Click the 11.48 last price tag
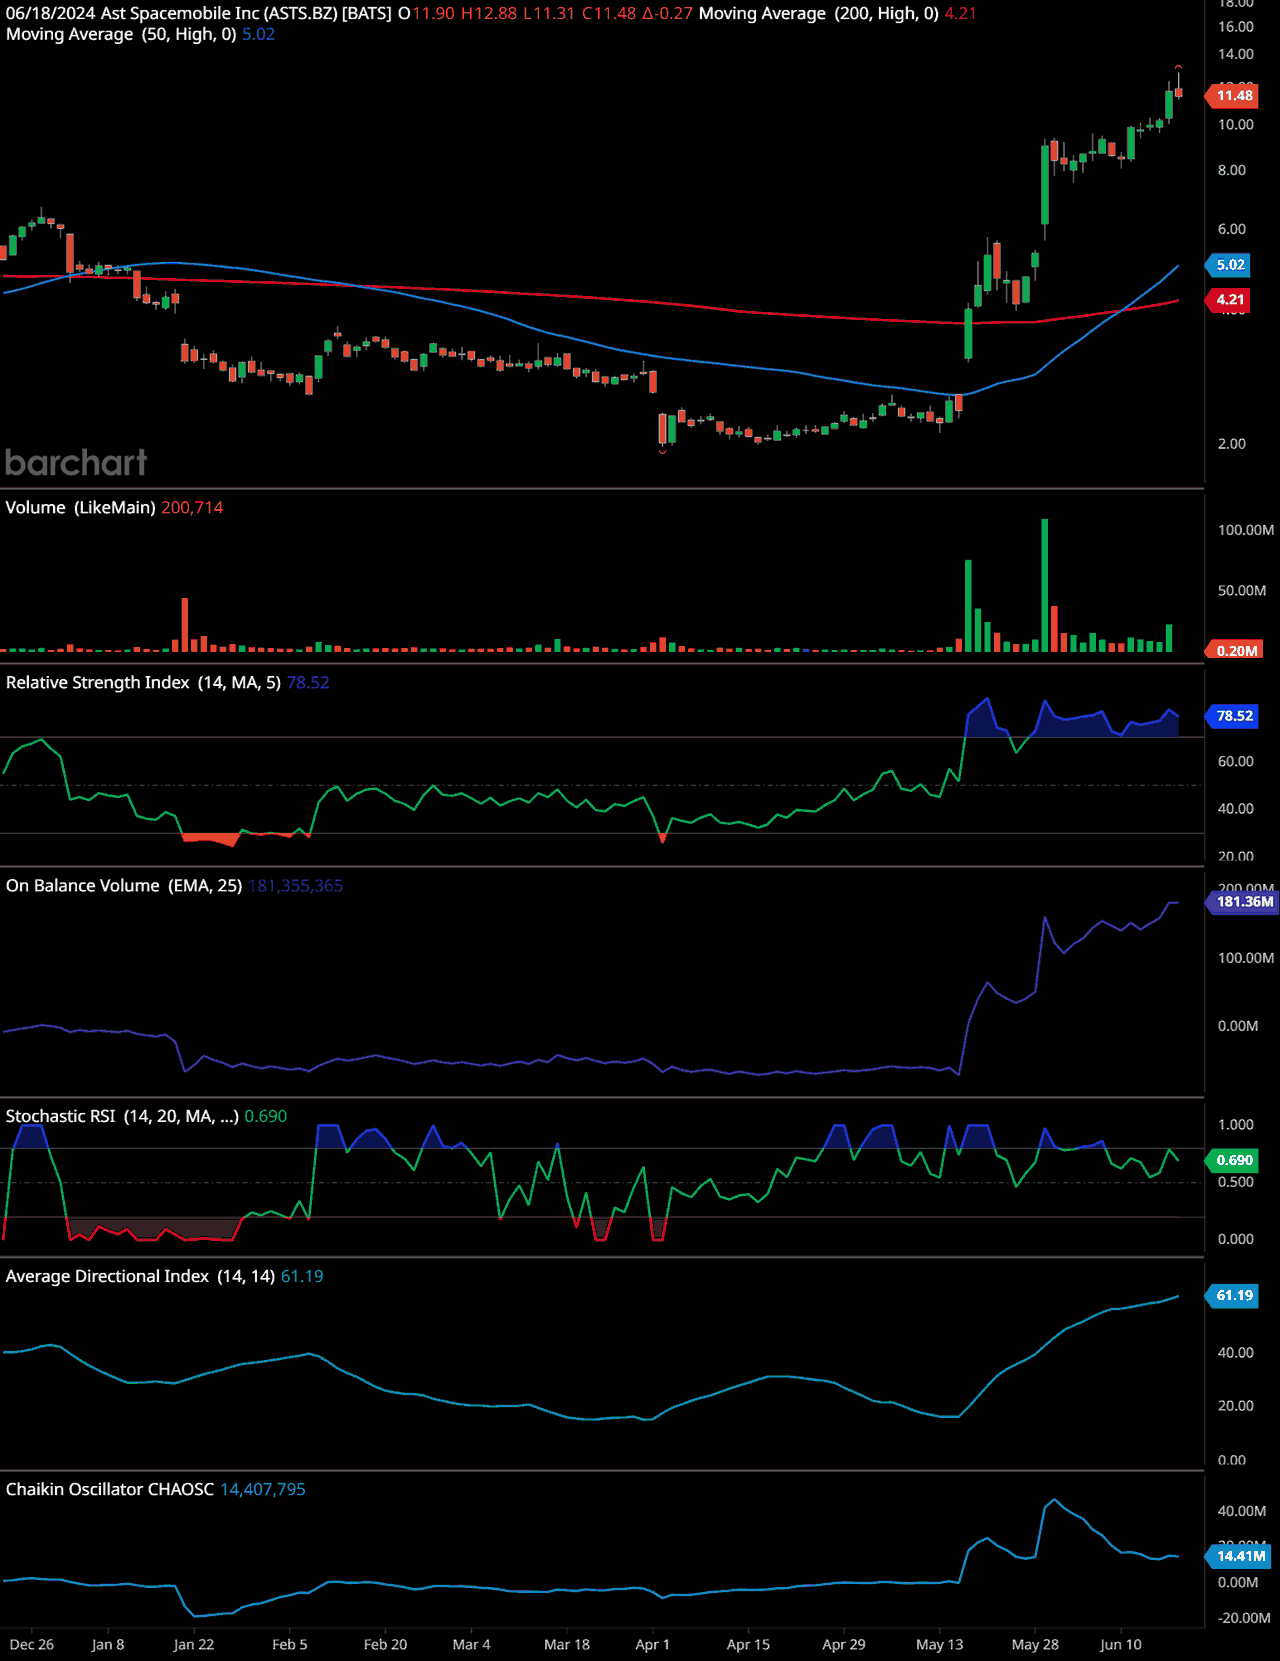 point(1234,96)
